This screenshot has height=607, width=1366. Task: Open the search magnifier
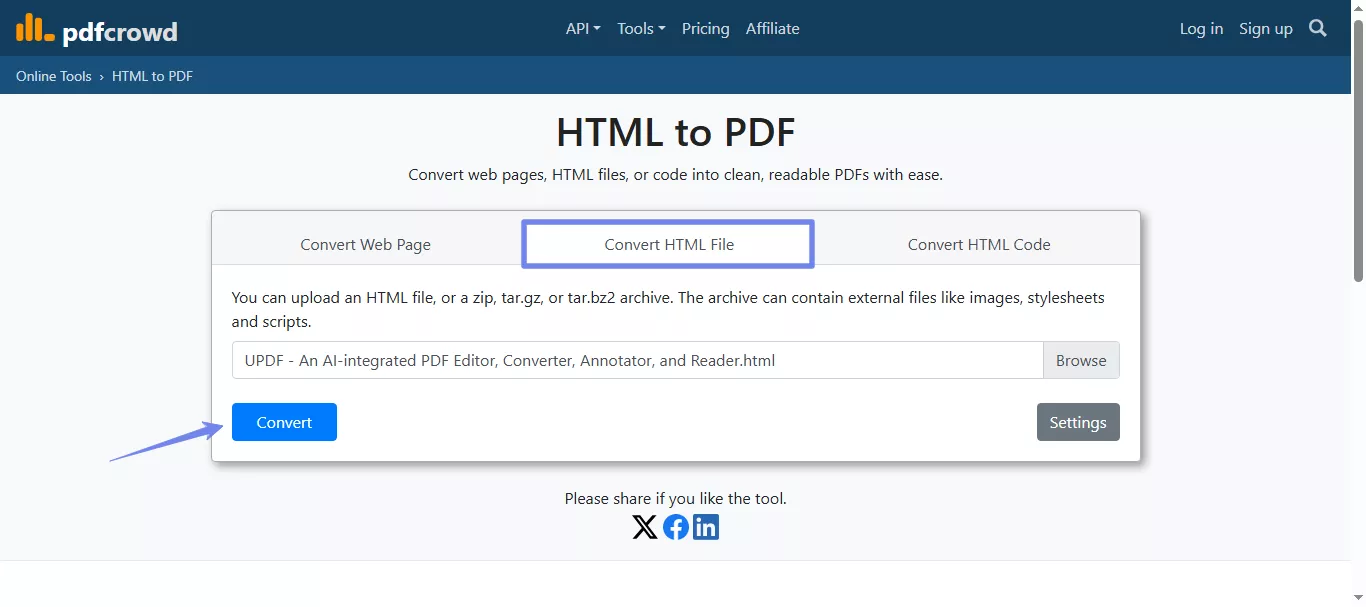pyautogui.click(x=1317, y=28)
